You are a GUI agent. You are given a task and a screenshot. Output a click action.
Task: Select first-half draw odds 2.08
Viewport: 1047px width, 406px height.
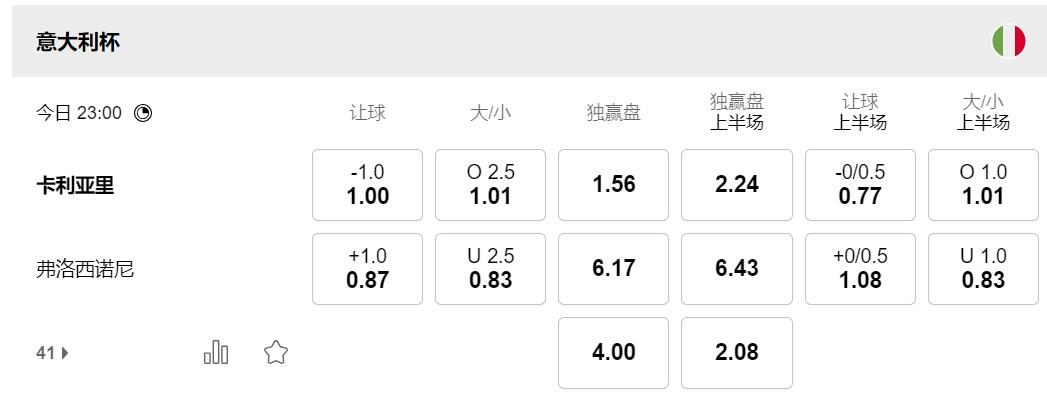737,353
